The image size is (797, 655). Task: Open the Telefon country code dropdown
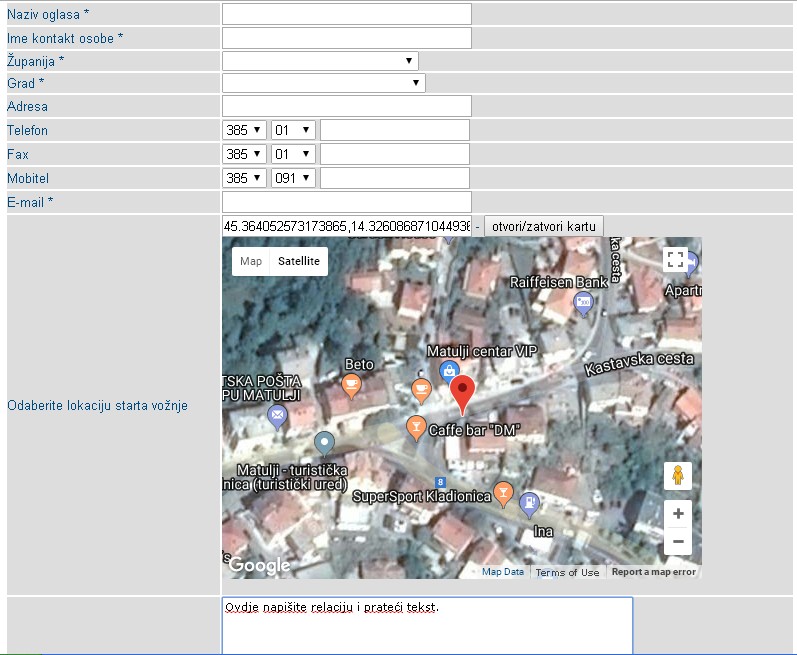point(245,131)
